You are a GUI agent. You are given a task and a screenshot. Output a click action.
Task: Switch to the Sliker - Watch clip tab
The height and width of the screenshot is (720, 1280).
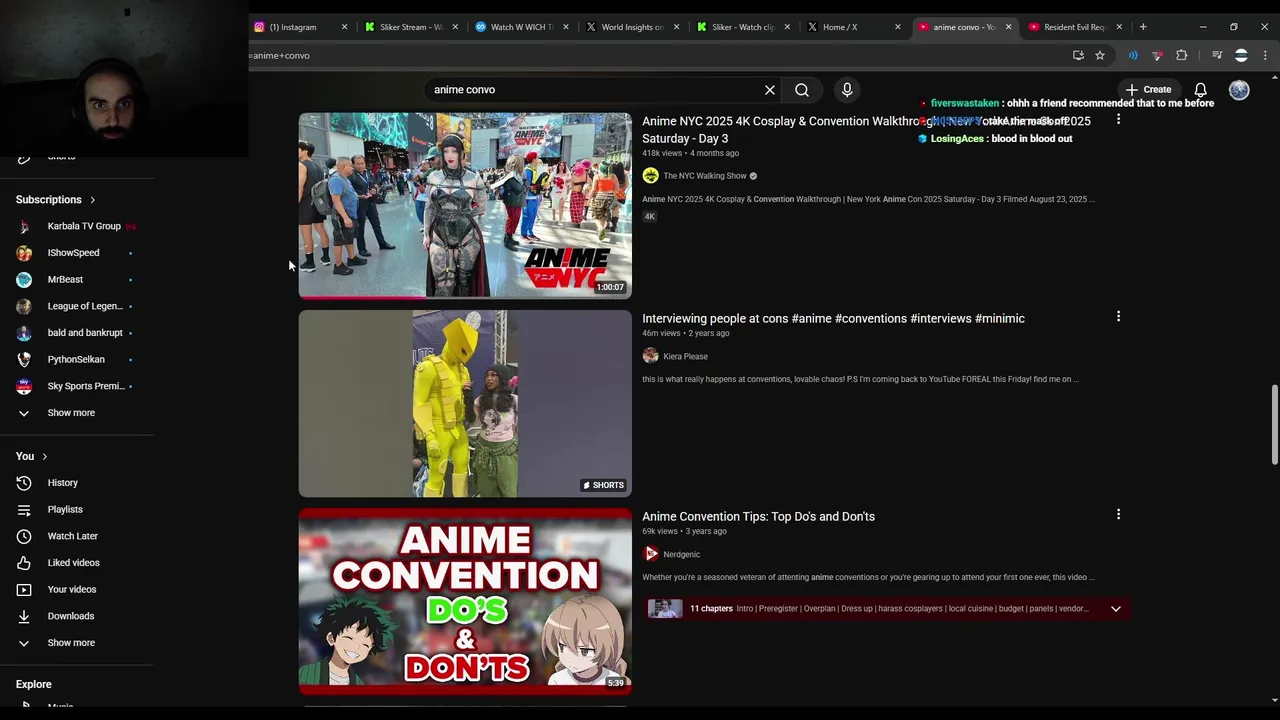click(742, 27)
